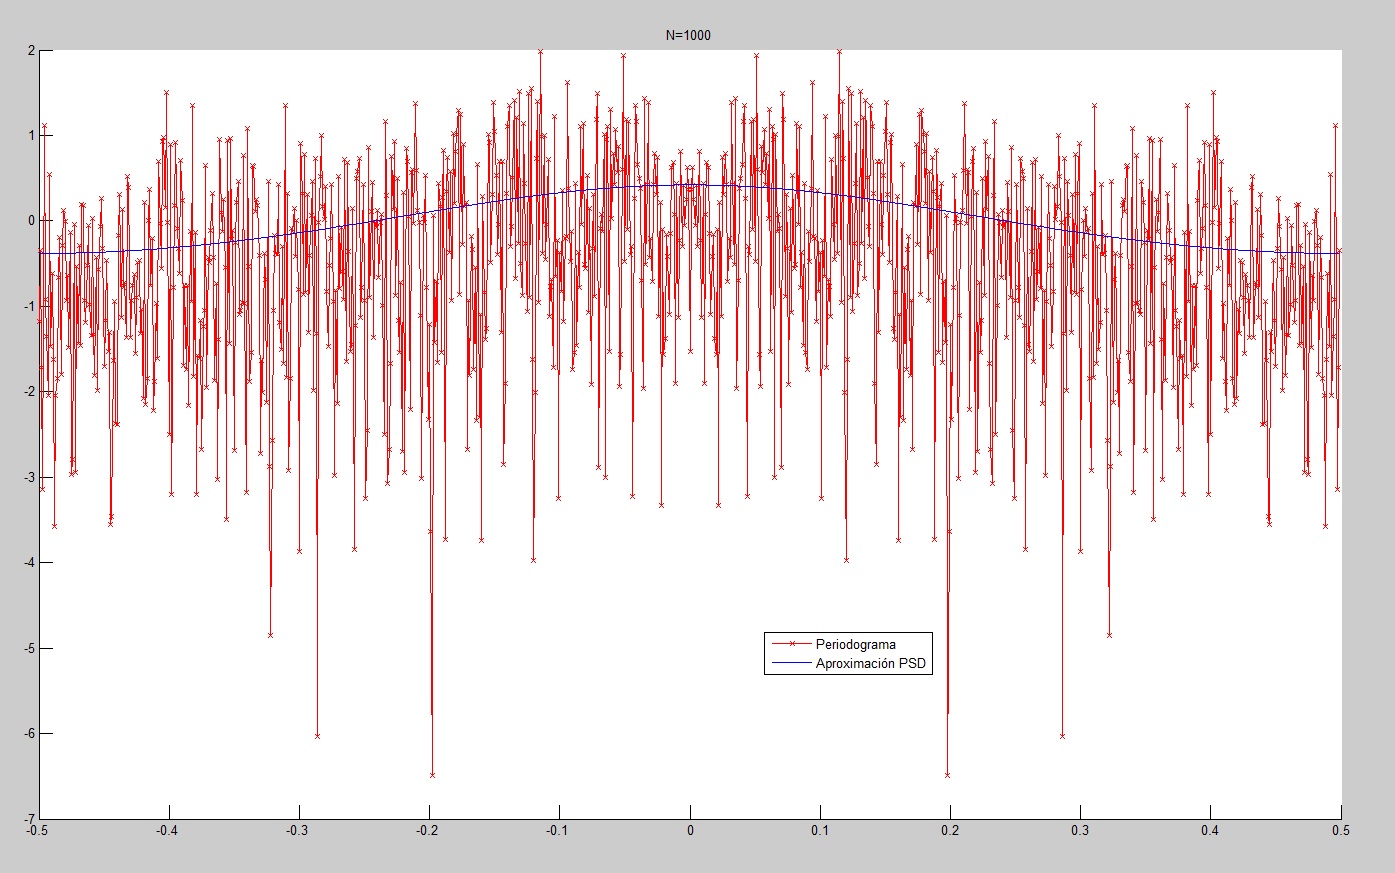
Task: Click the blue PSD curve peak at center
Action: click(x=690, y=184)
